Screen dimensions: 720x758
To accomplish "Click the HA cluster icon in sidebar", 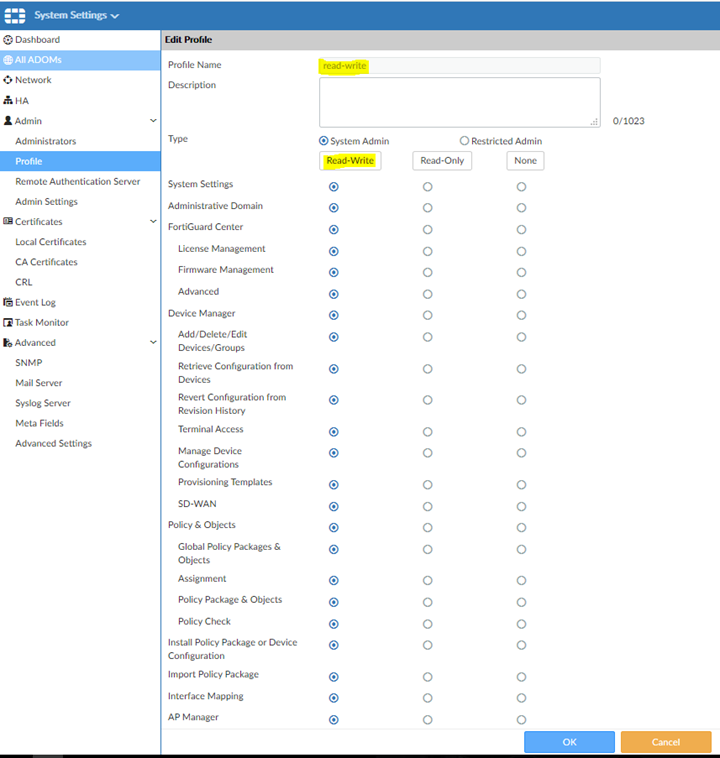I will tap(8, 101).
